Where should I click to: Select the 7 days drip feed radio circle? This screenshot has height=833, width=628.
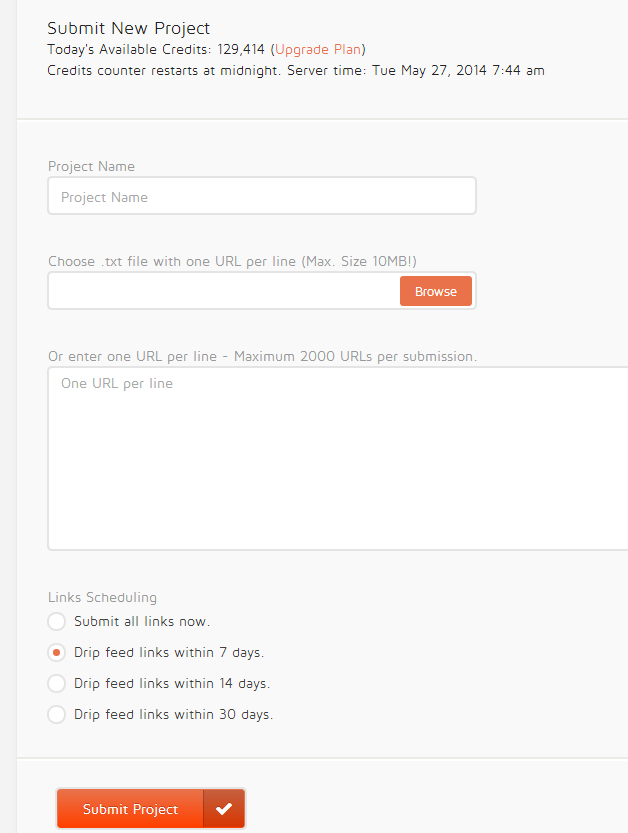(x=57, y=653)
